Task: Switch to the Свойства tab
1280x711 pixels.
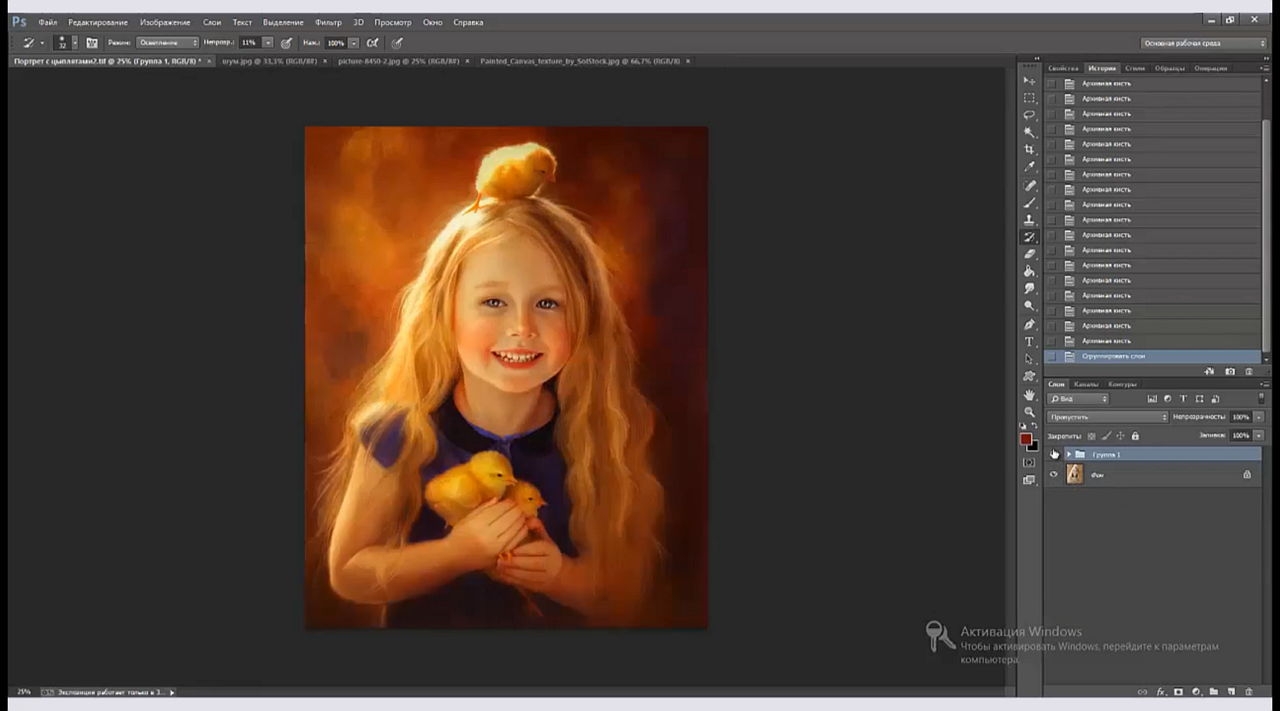Action: 1063,68
